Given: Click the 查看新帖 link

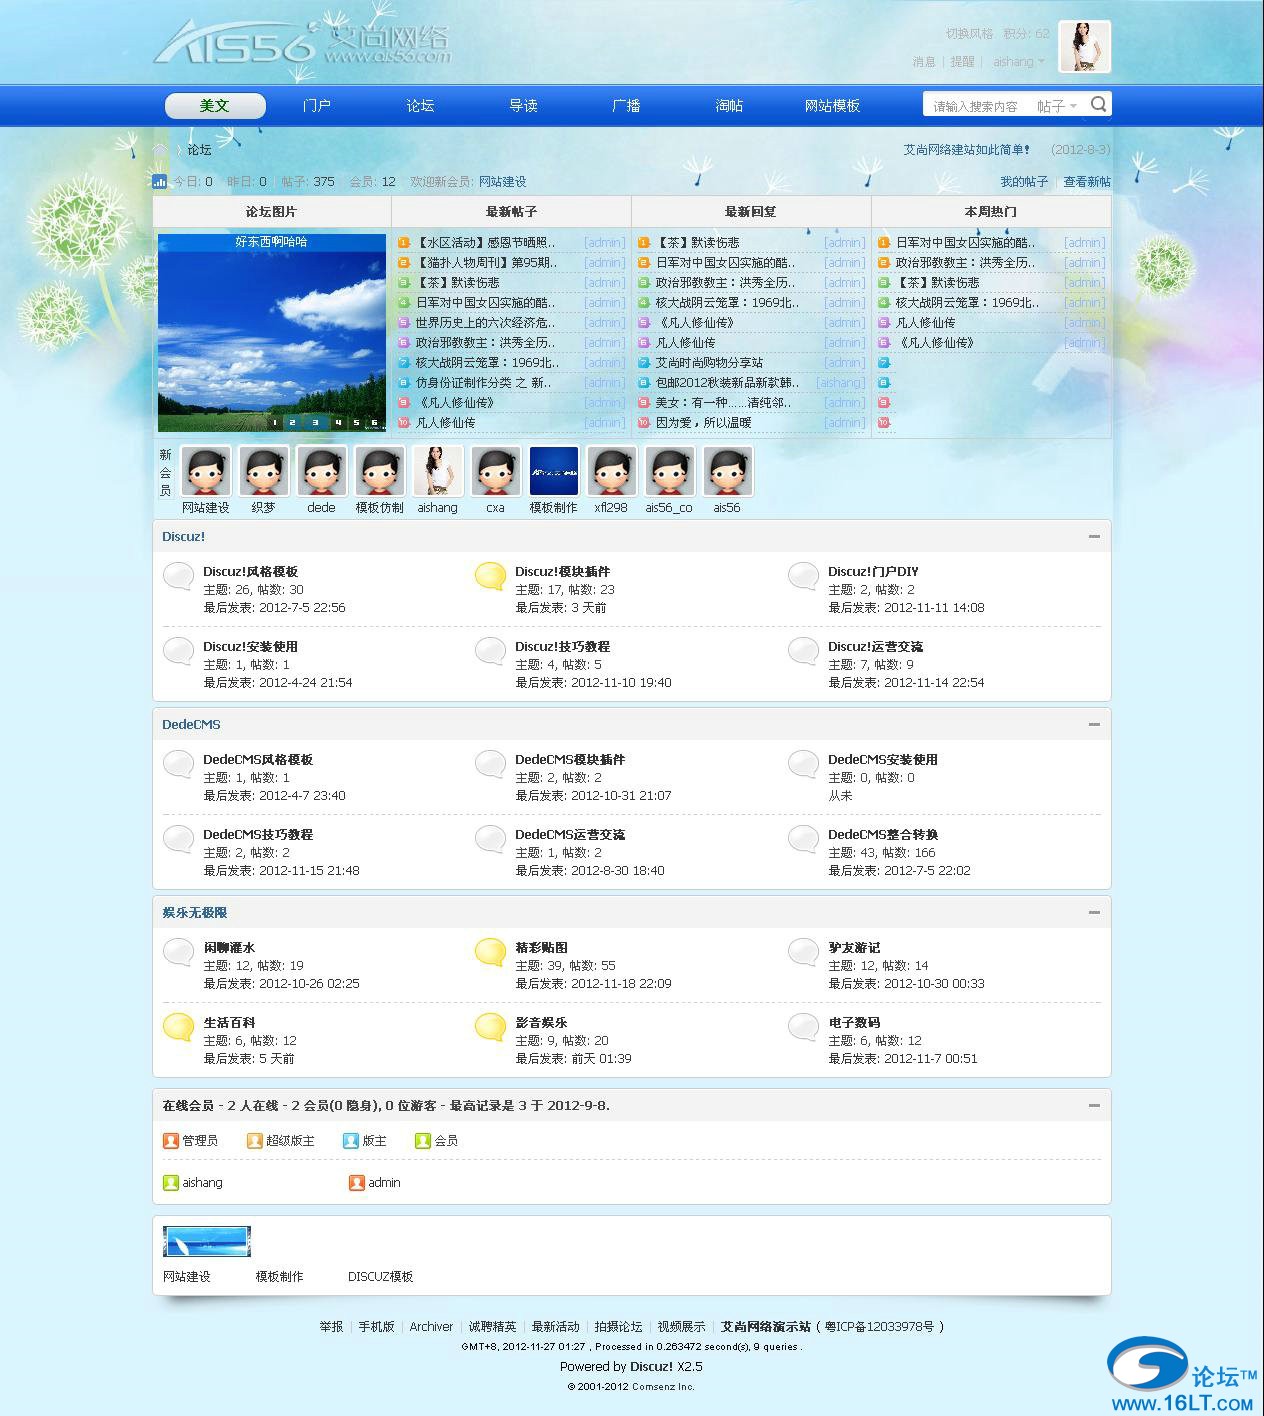Looking at the screenshot, I should (x=1086, y=182).
